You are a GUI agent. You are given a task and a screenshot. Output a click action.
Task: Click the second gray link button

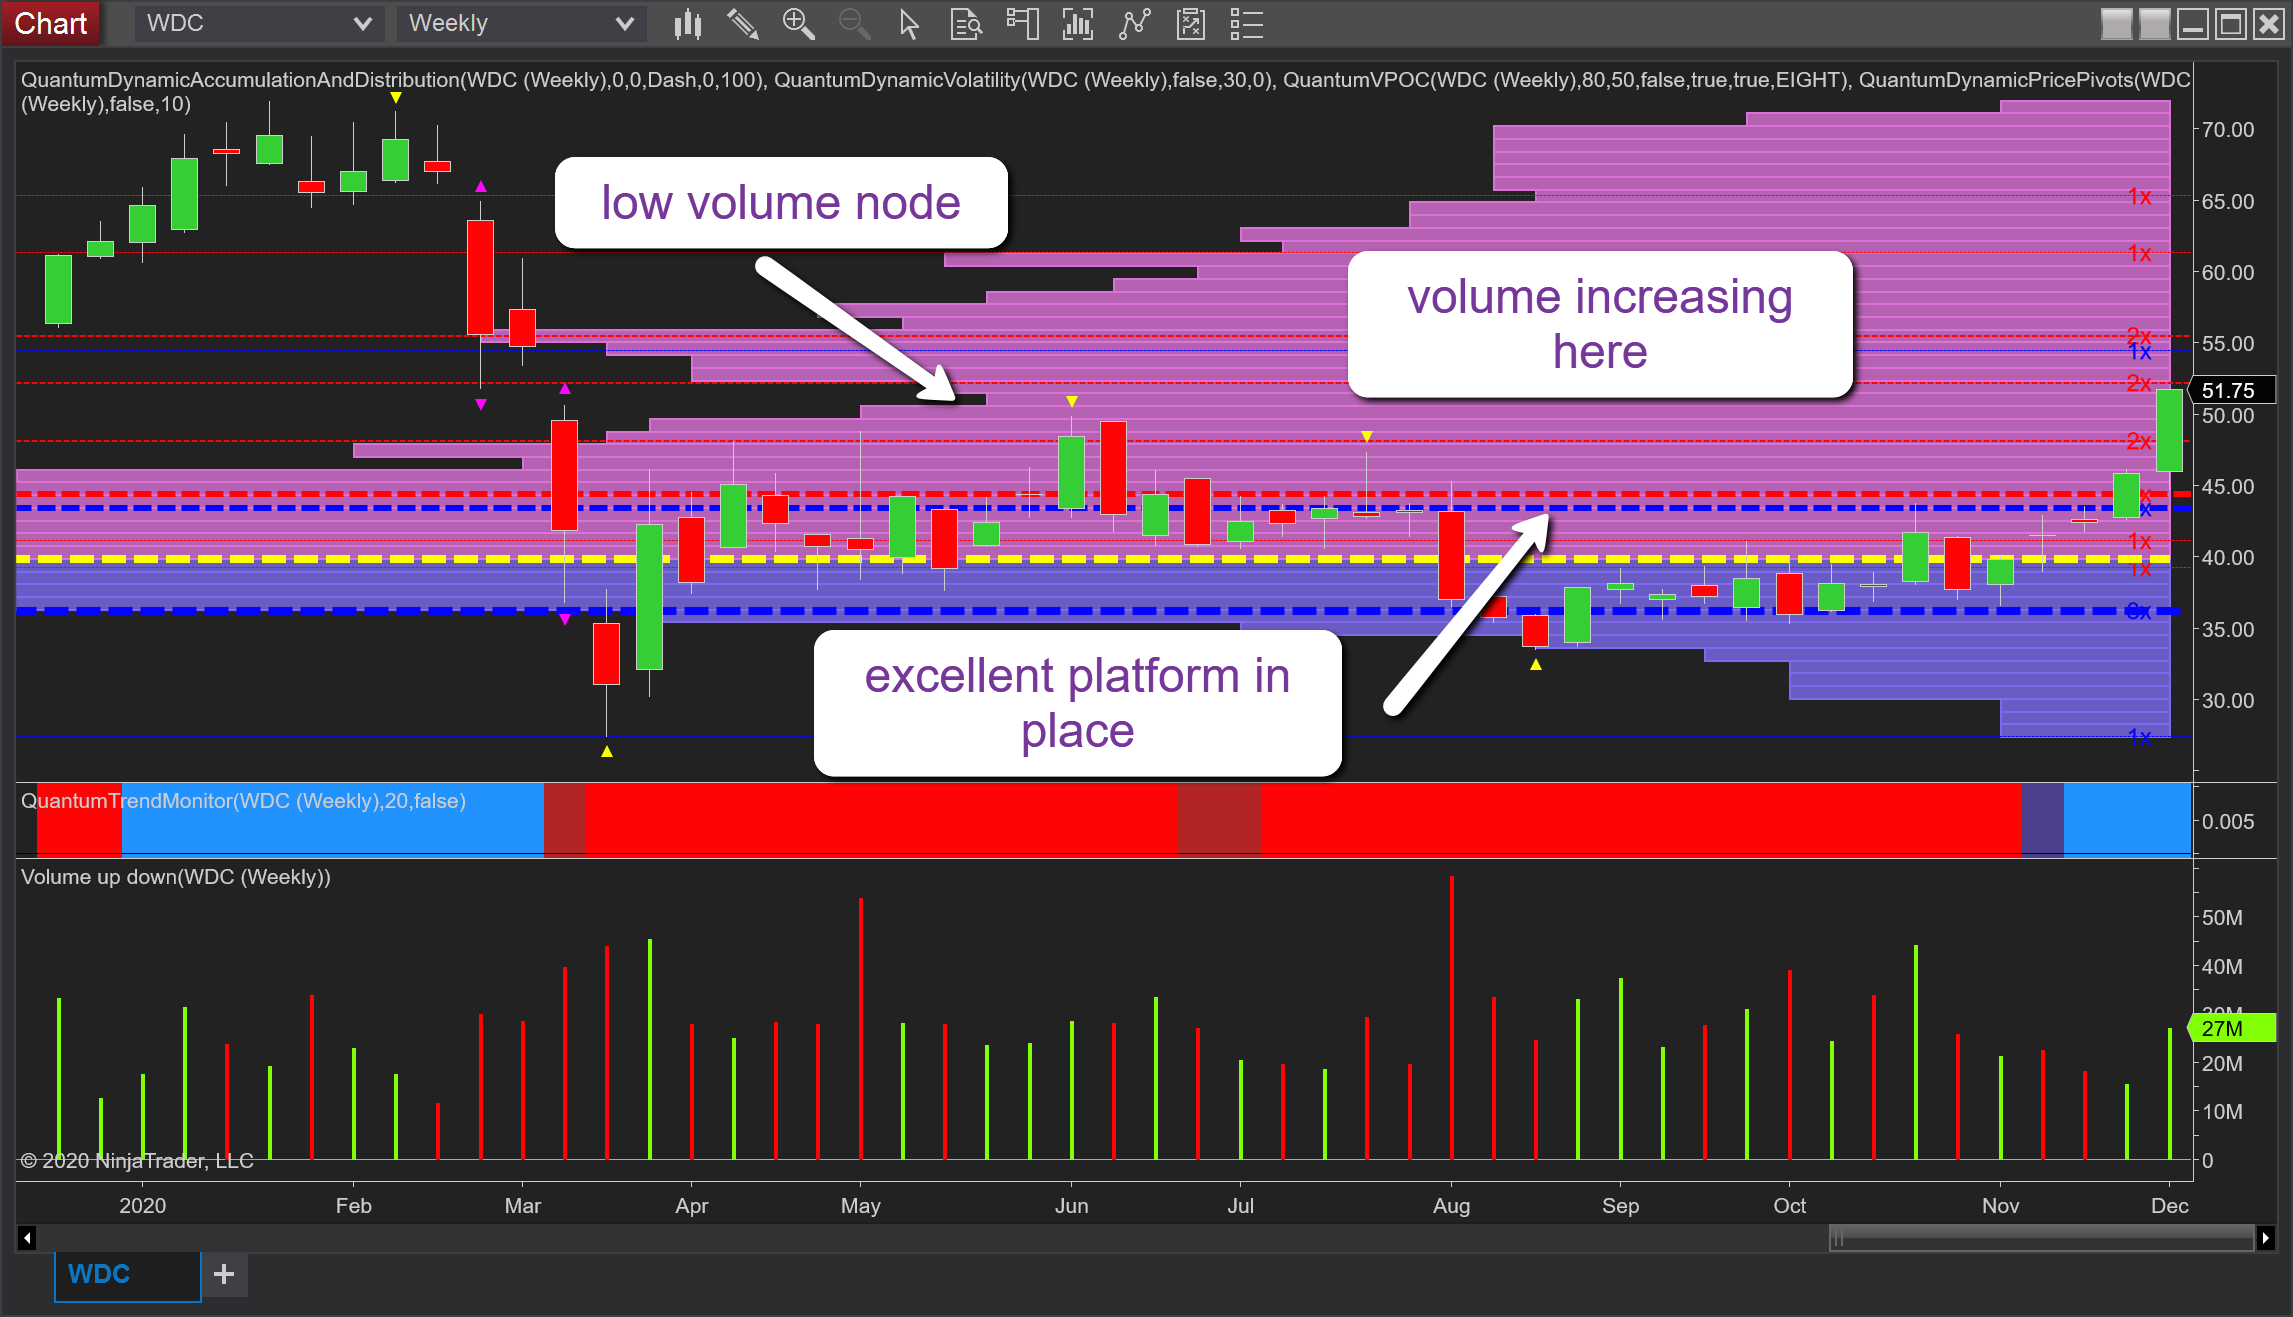point(2154,24)
